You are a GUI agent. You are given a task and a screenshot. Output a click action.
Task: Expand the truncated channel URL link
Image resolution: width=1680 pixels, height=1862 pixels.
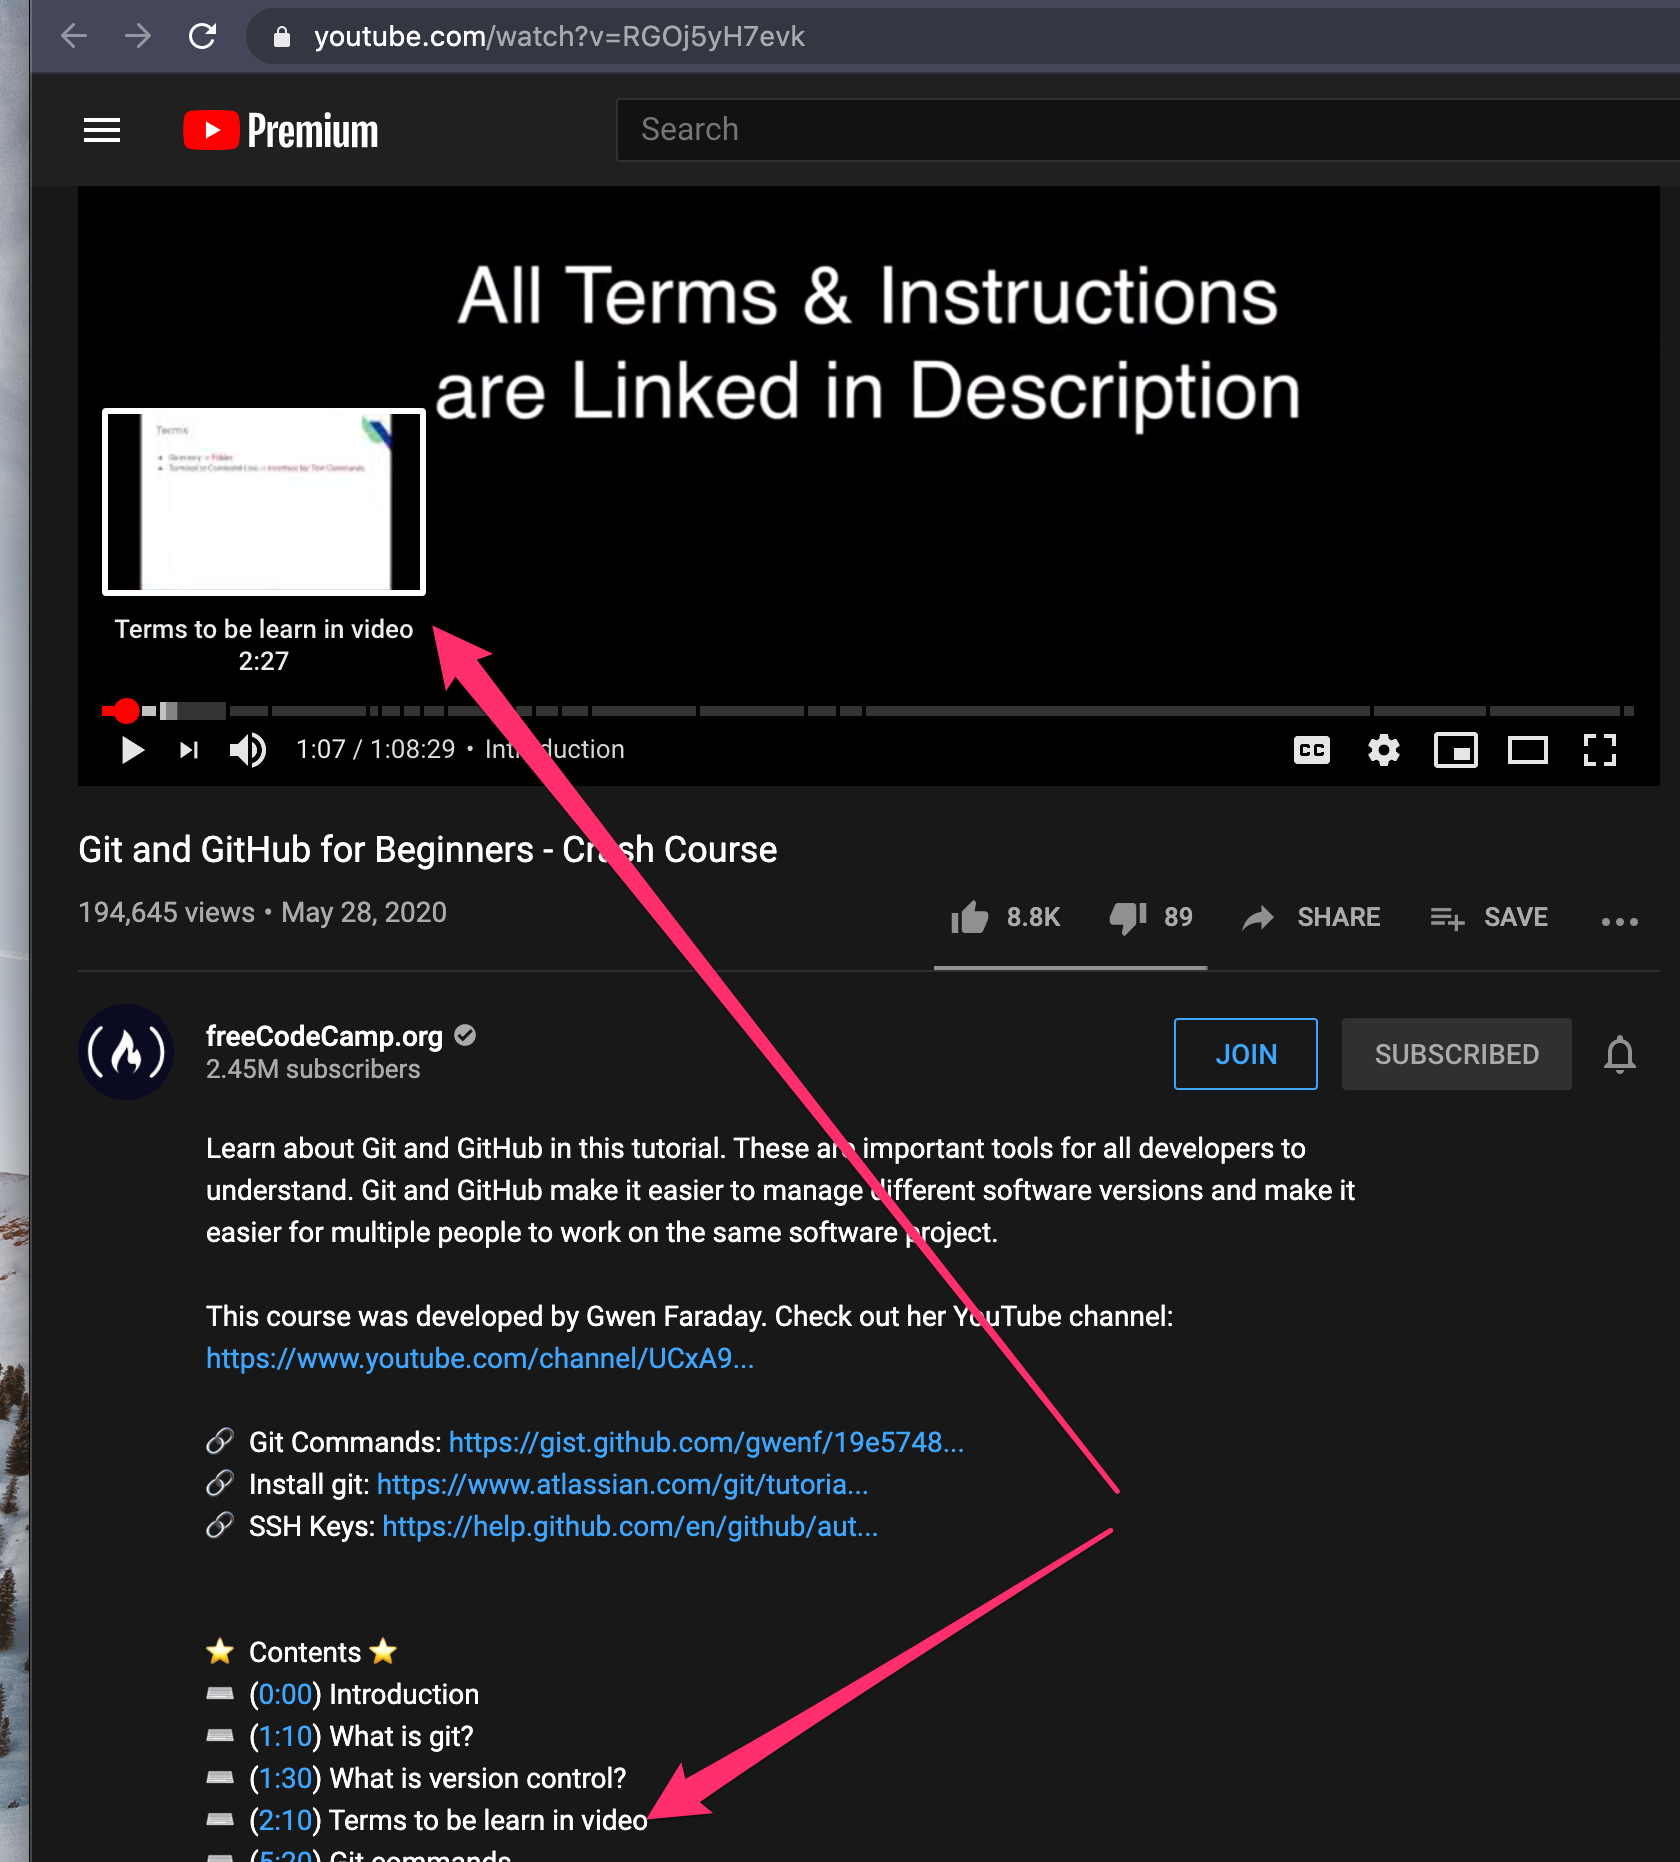coord(480,1358)
